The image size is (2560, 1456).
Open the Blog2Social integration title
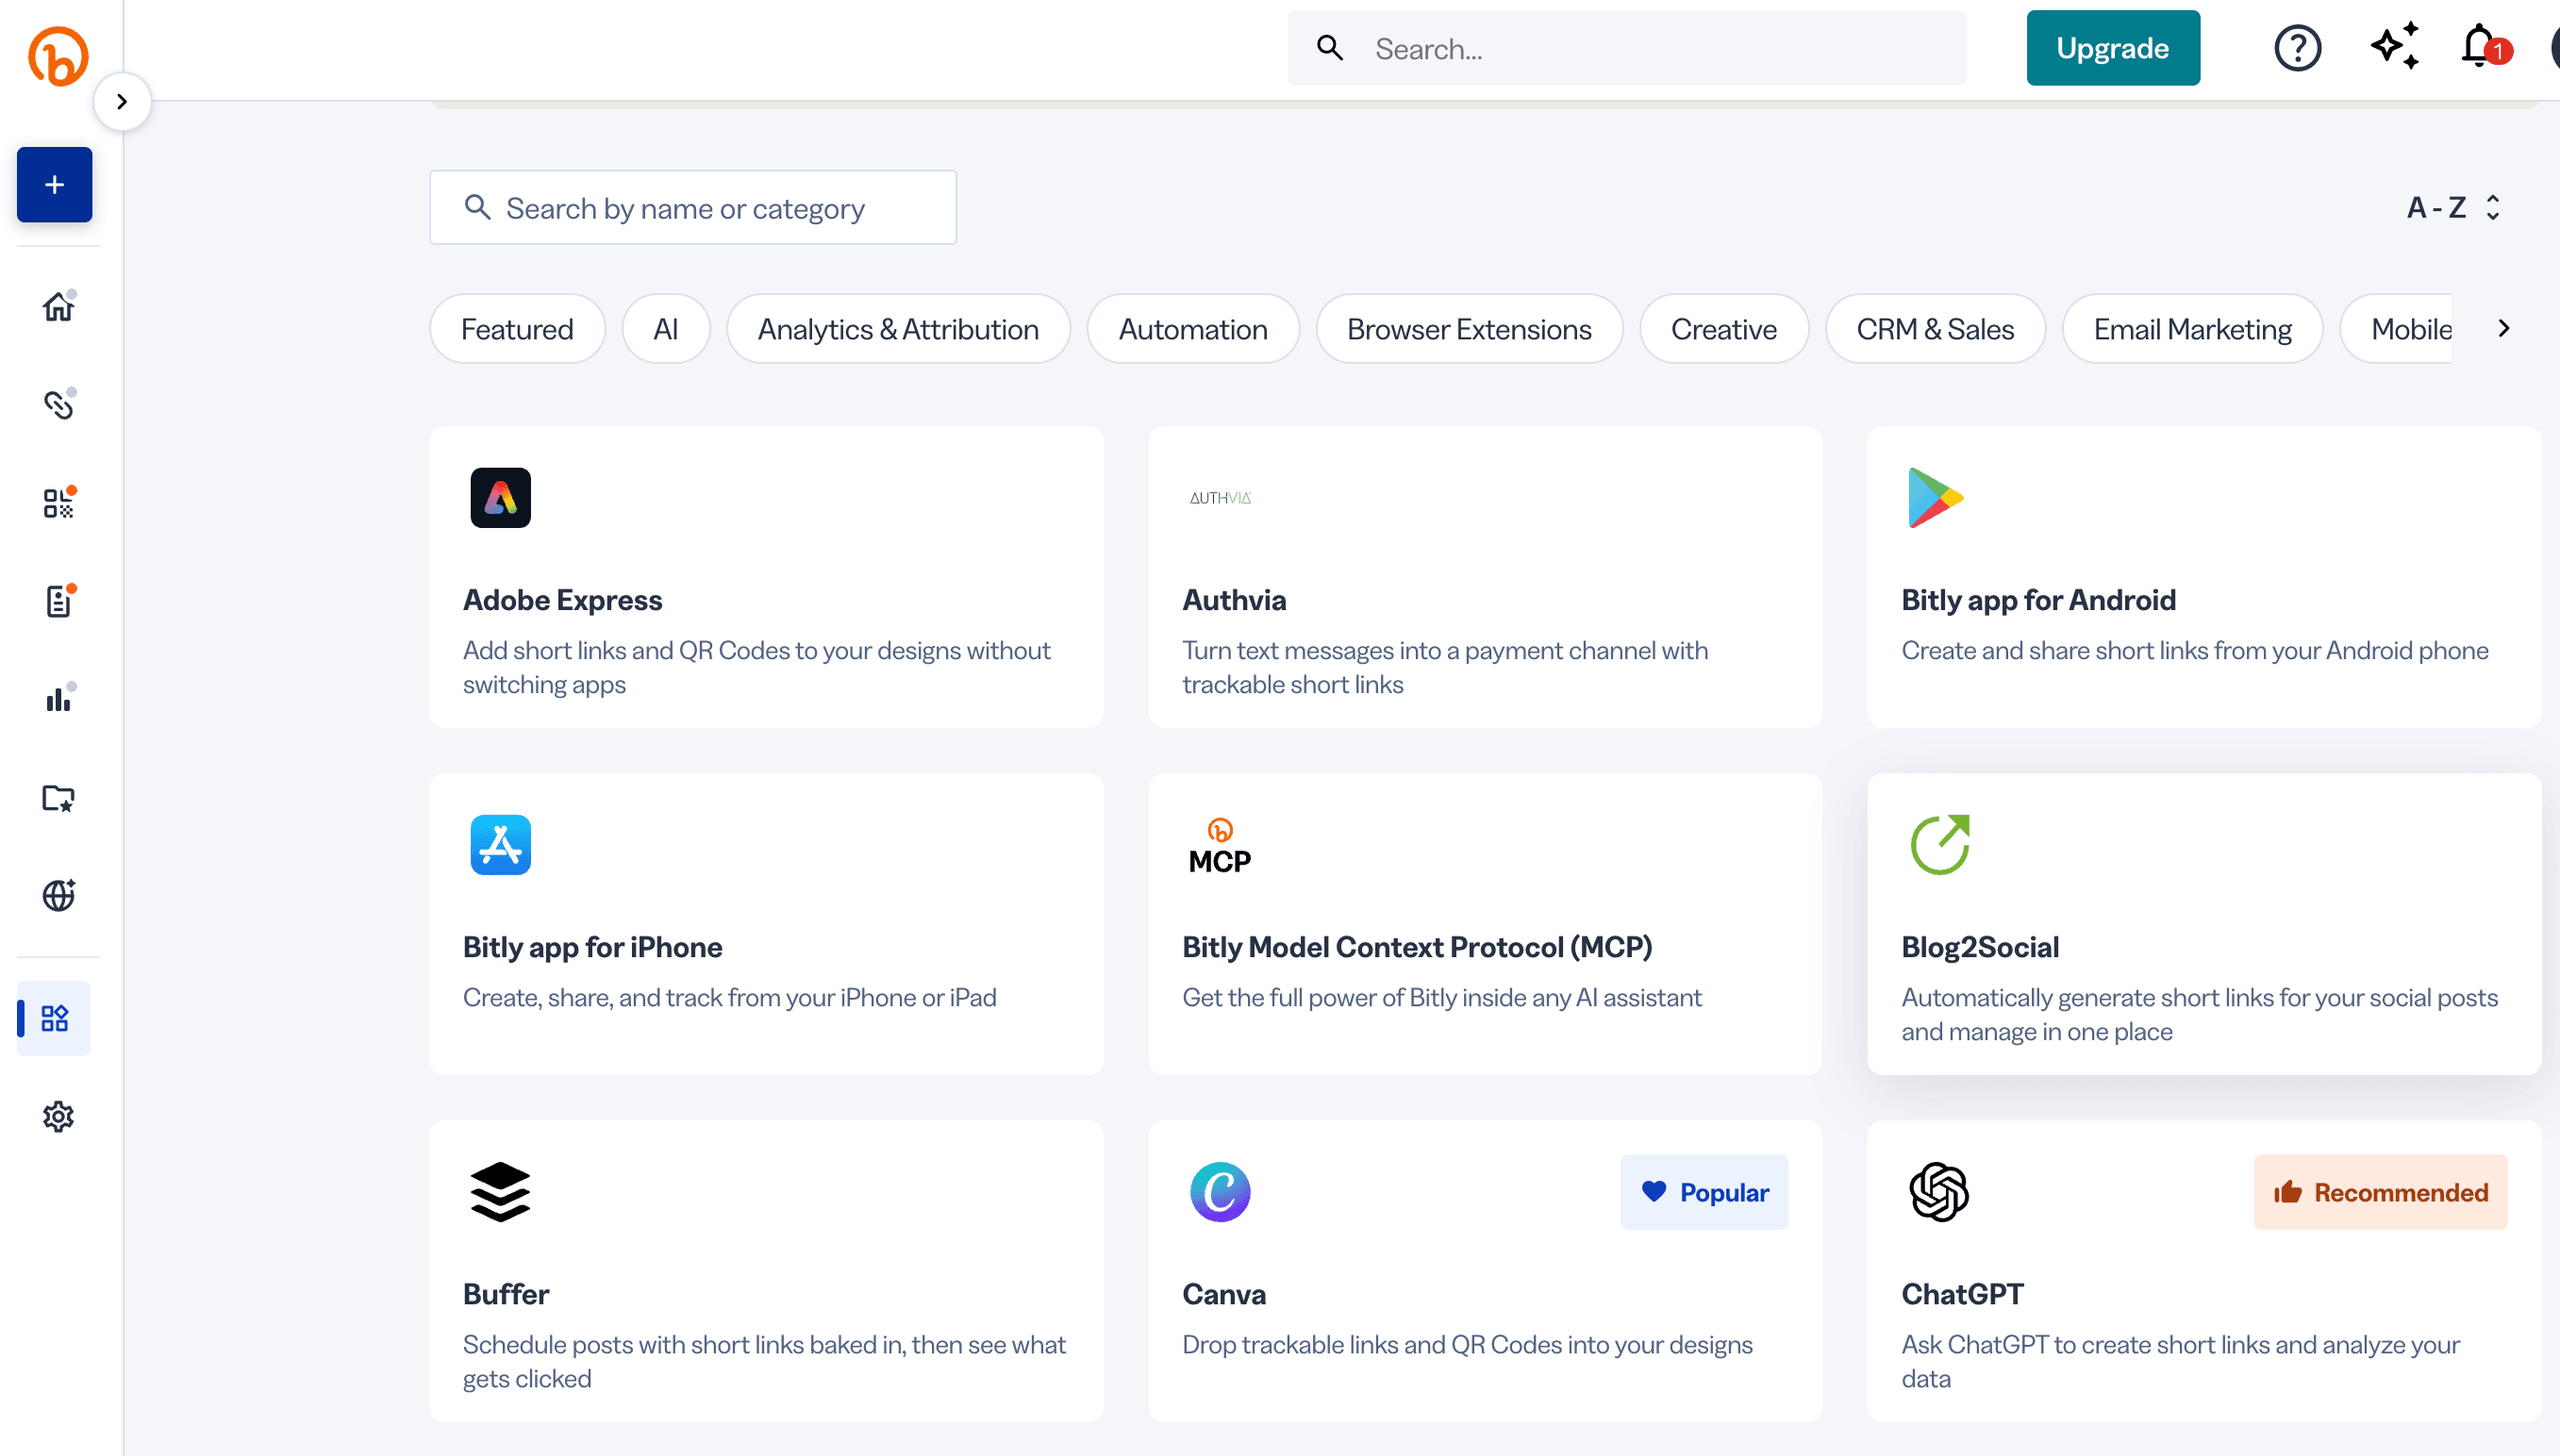(x=1980, y=946)
